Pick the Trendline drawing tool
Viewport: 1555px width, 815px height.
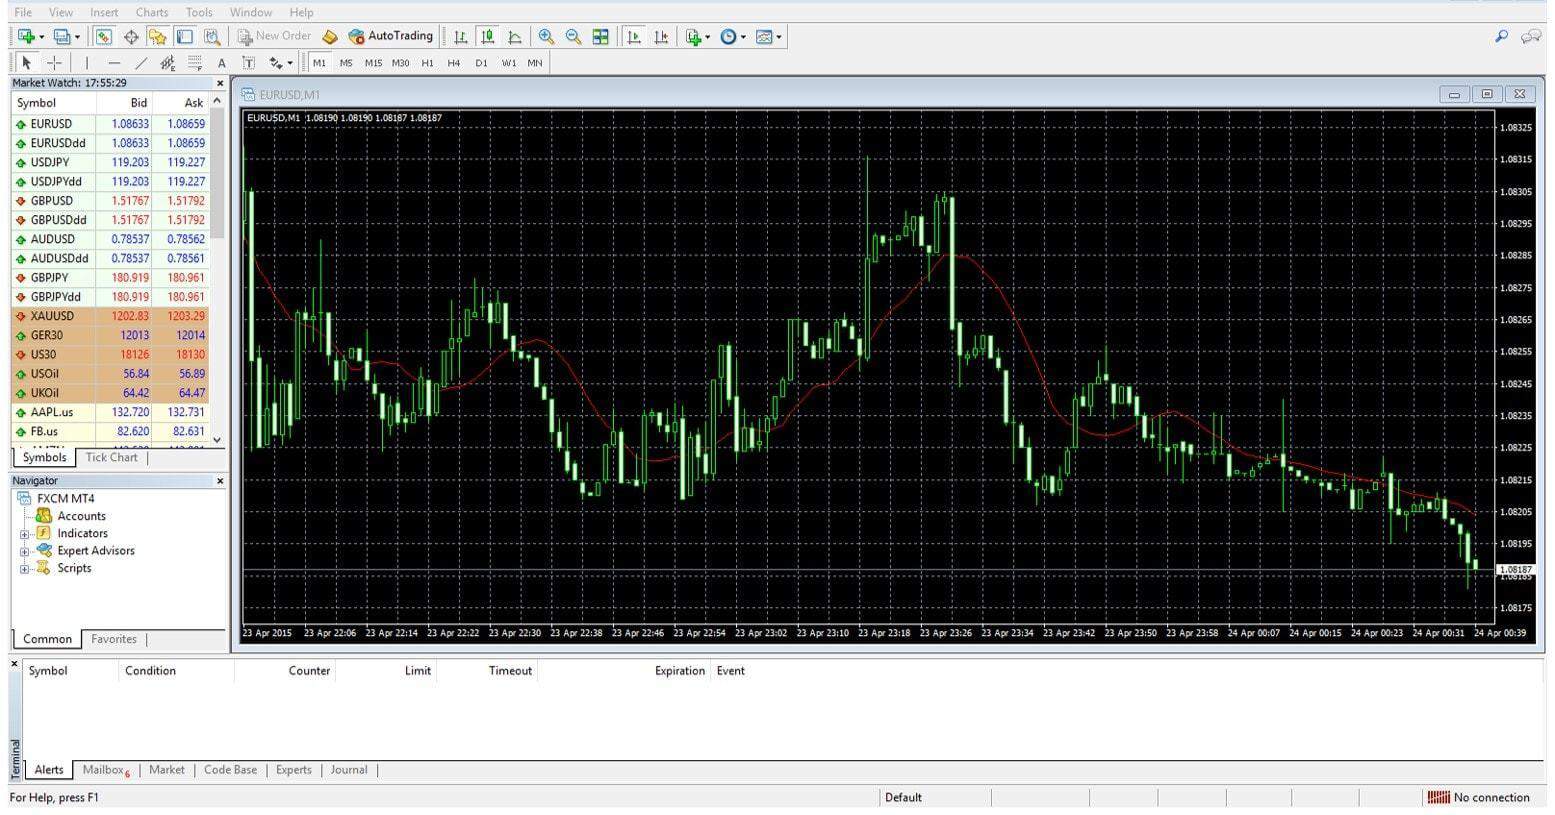pyautogui.click(x=141, y=62)
